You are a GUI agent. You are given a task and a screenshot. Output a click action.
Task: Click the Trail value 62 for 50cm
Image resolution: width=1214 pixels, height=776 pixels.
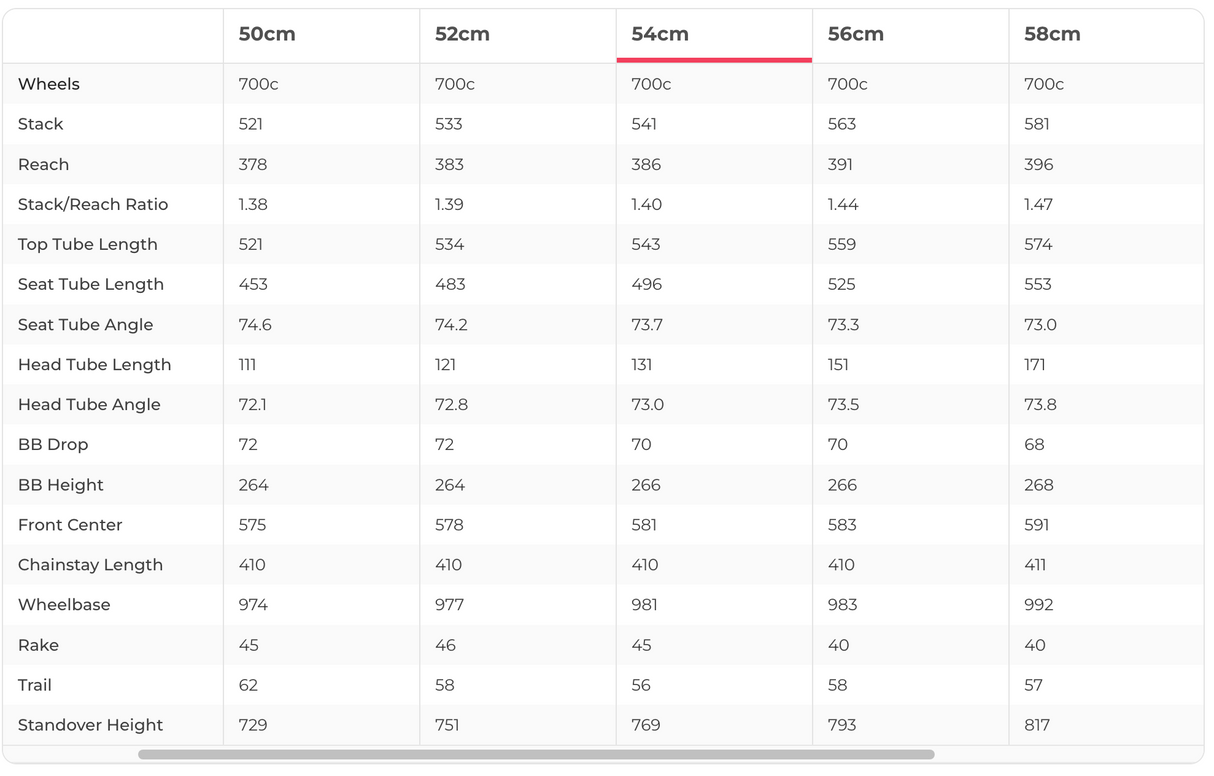pos(248,685)
